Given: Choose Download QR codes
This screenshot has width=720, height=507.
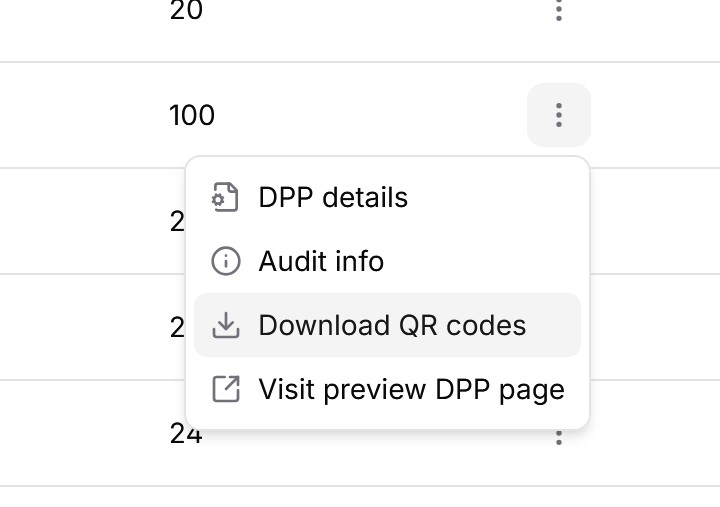Looking at the screenshot, I should [x=392, y=325].
